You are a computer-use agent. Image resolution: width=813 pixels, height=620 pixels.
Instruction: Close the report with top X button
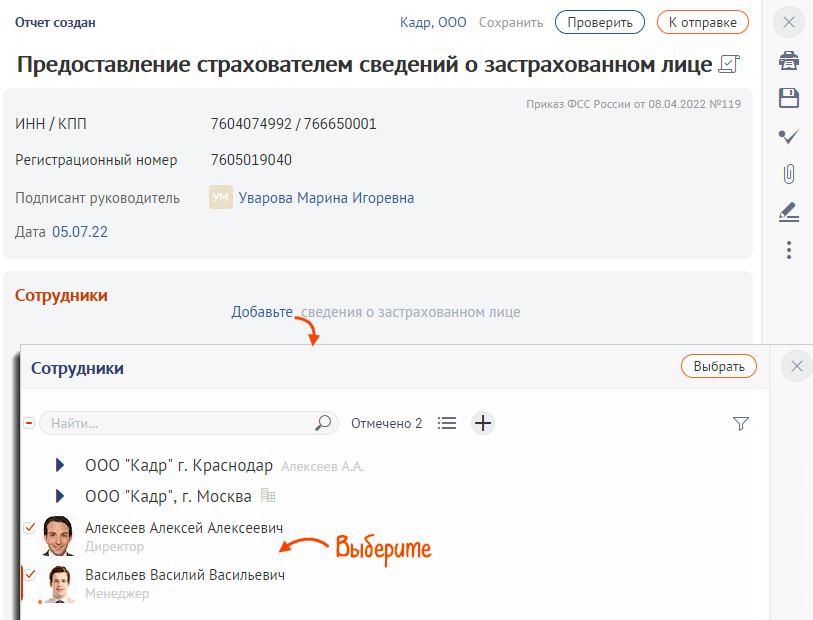pyautogui.click(x=789, y=22)
